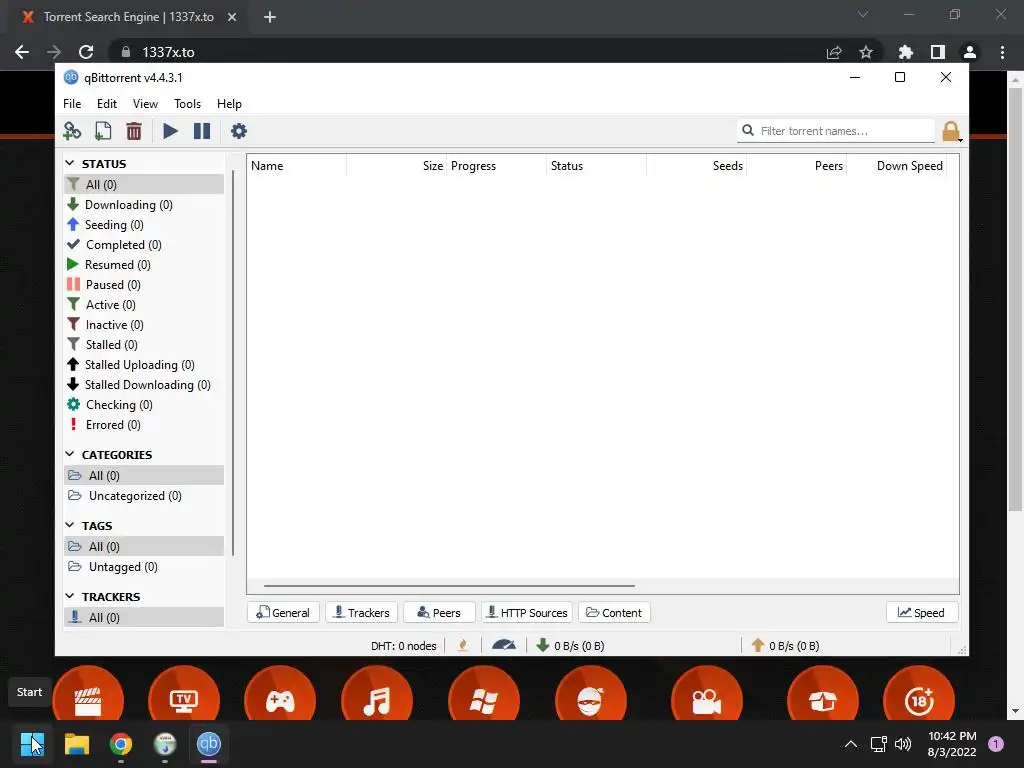Open the Tools menu
Screen dimensions: 1024x768
[x=187, y=104]
